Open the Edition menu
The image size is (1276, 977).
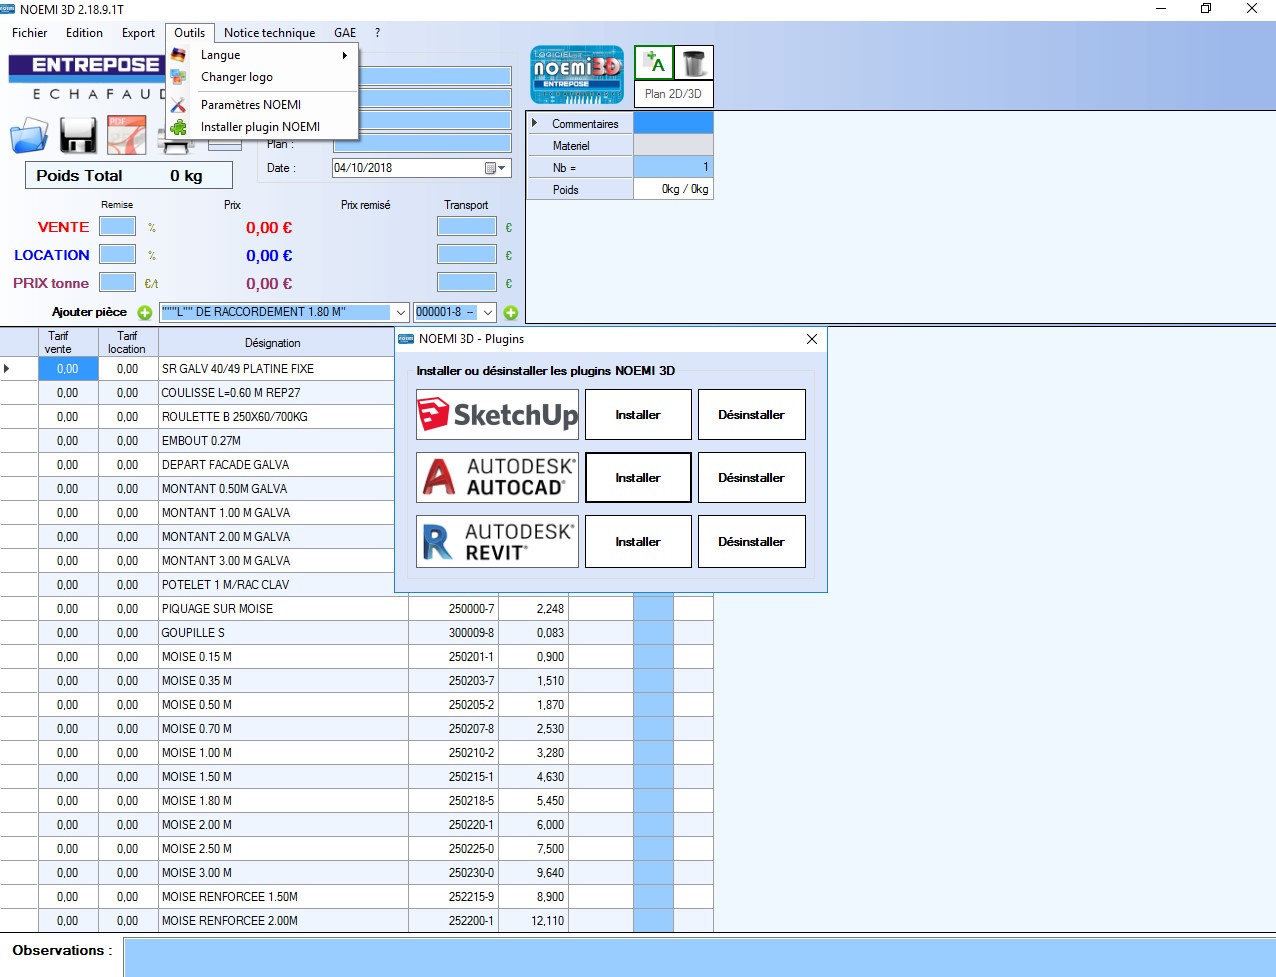pyautogui.click(x=85, y=33)
